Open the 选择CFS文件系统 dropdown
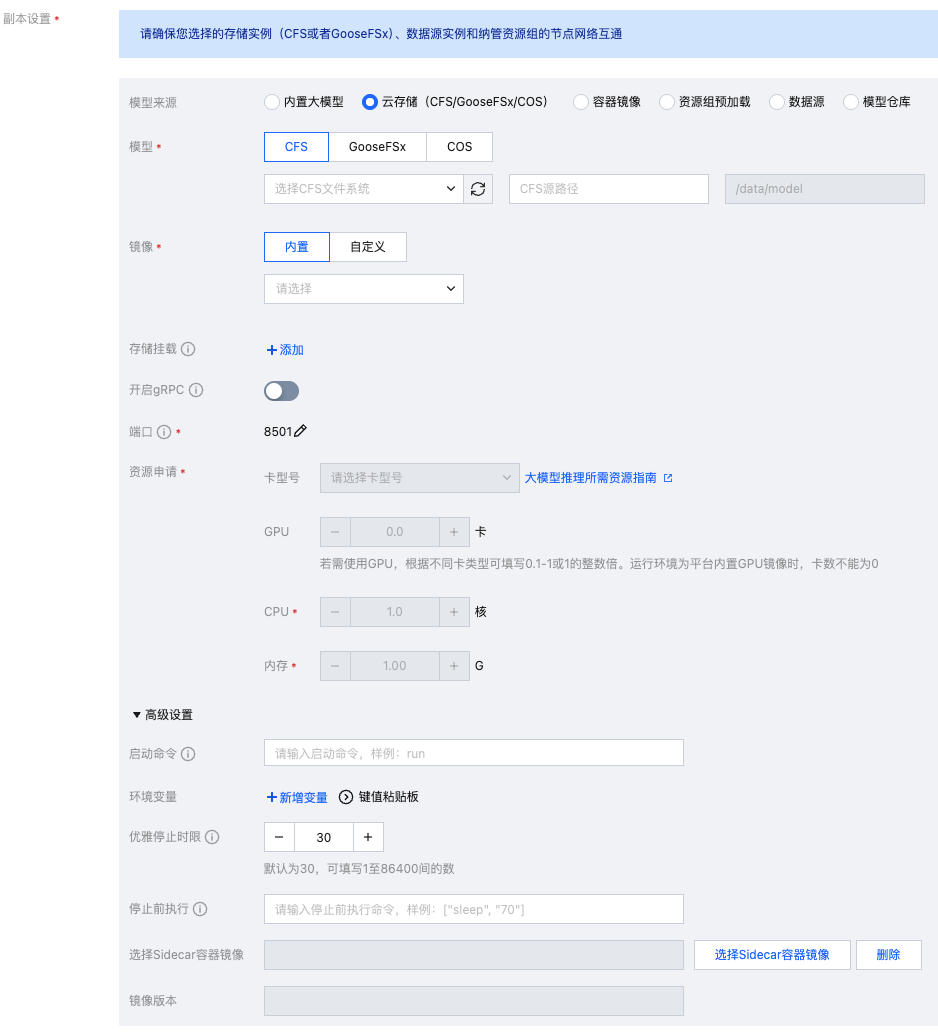This screenshot has height=1033, width=938. click(x=364, y=189)
